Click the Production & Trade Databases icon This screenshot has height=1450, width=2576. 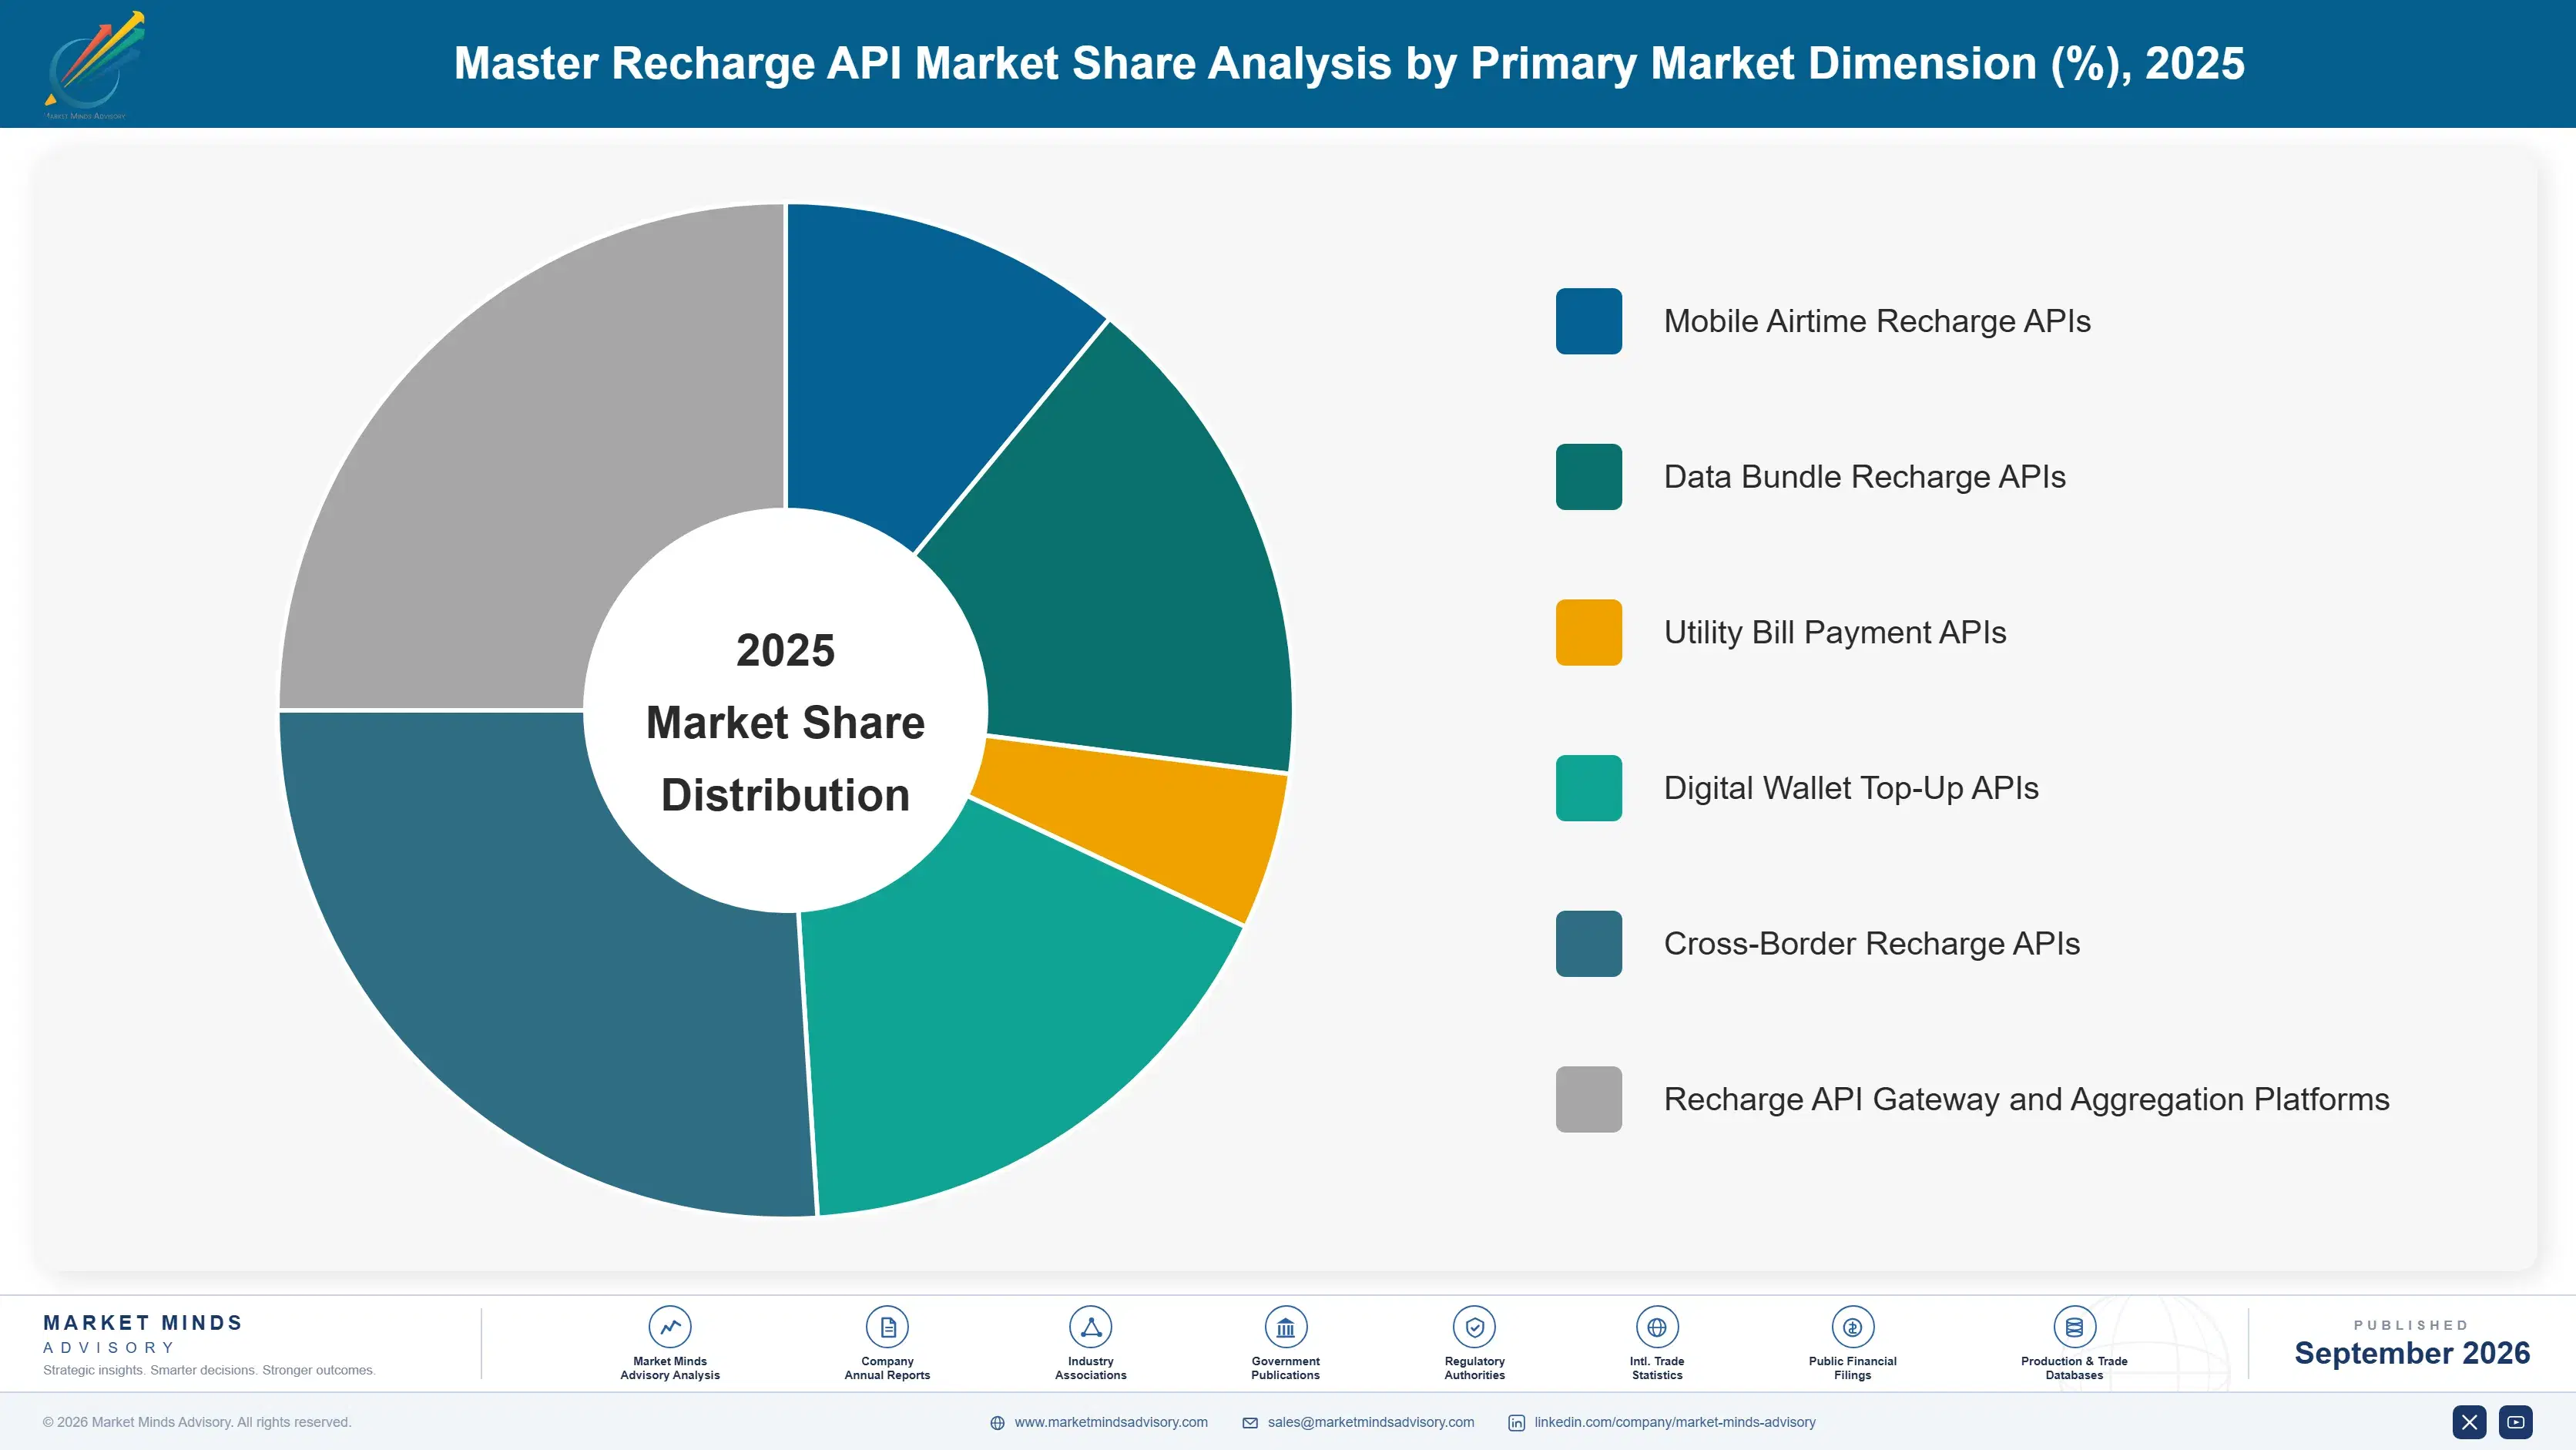pos(2074,1327)
